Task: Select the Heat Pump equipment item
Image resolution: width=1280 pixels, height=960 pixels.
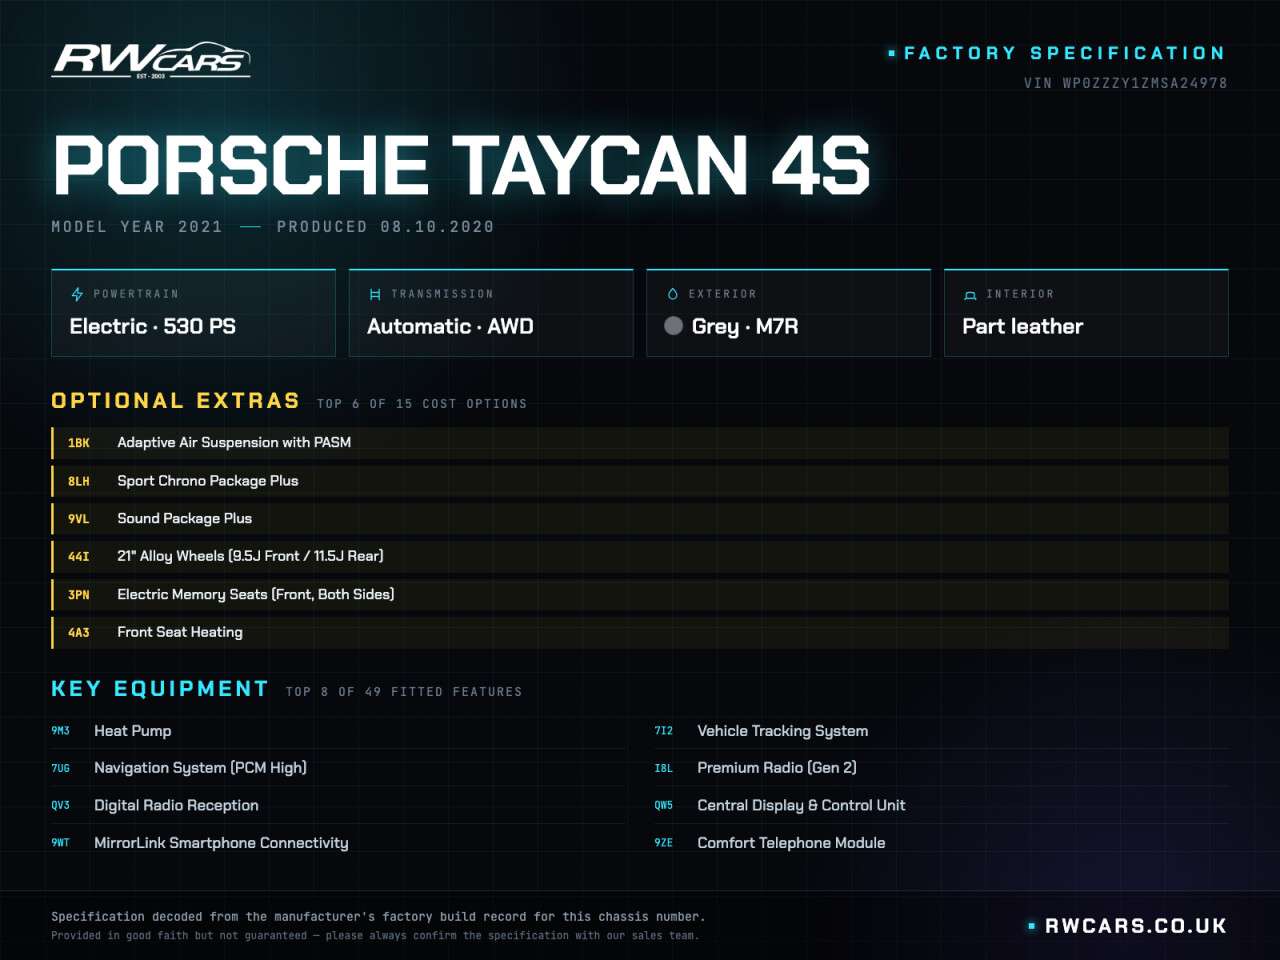Action: coord(338,731)
